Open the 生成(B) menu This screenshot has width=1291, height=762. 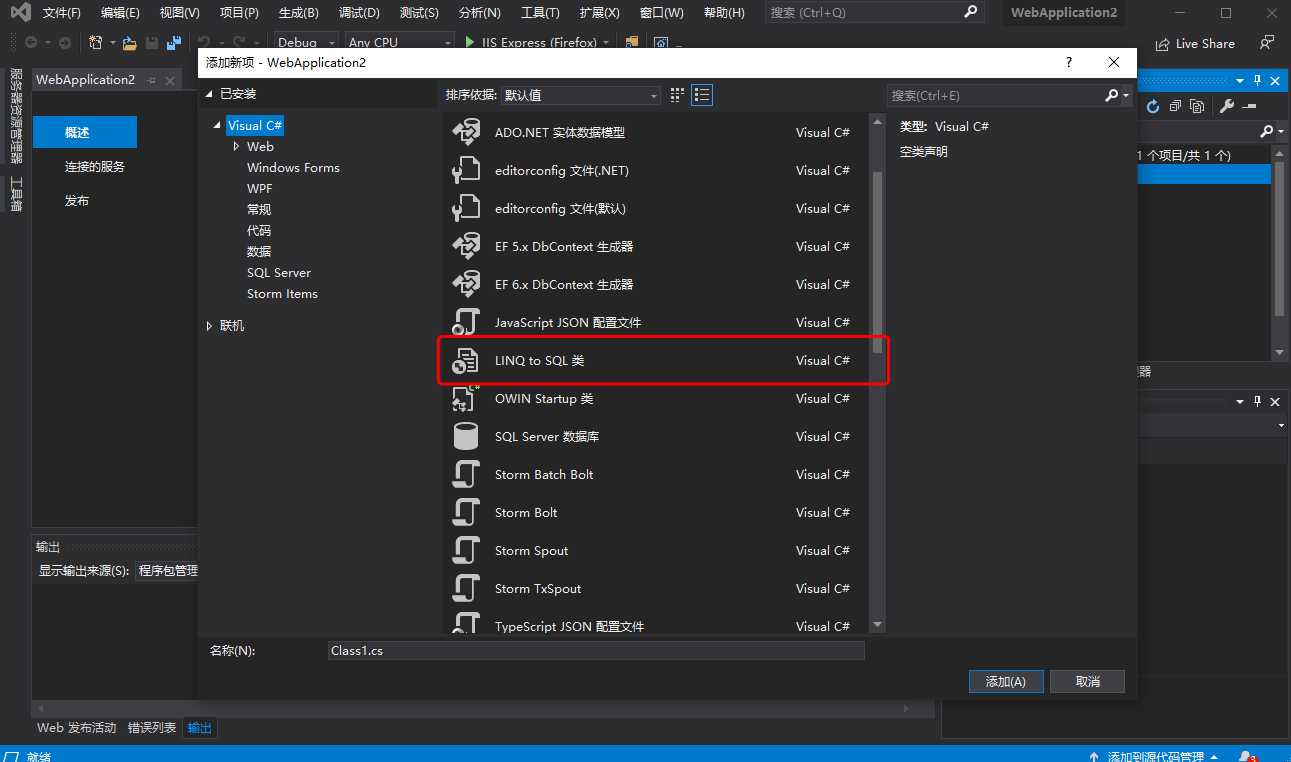coord(298,13)
